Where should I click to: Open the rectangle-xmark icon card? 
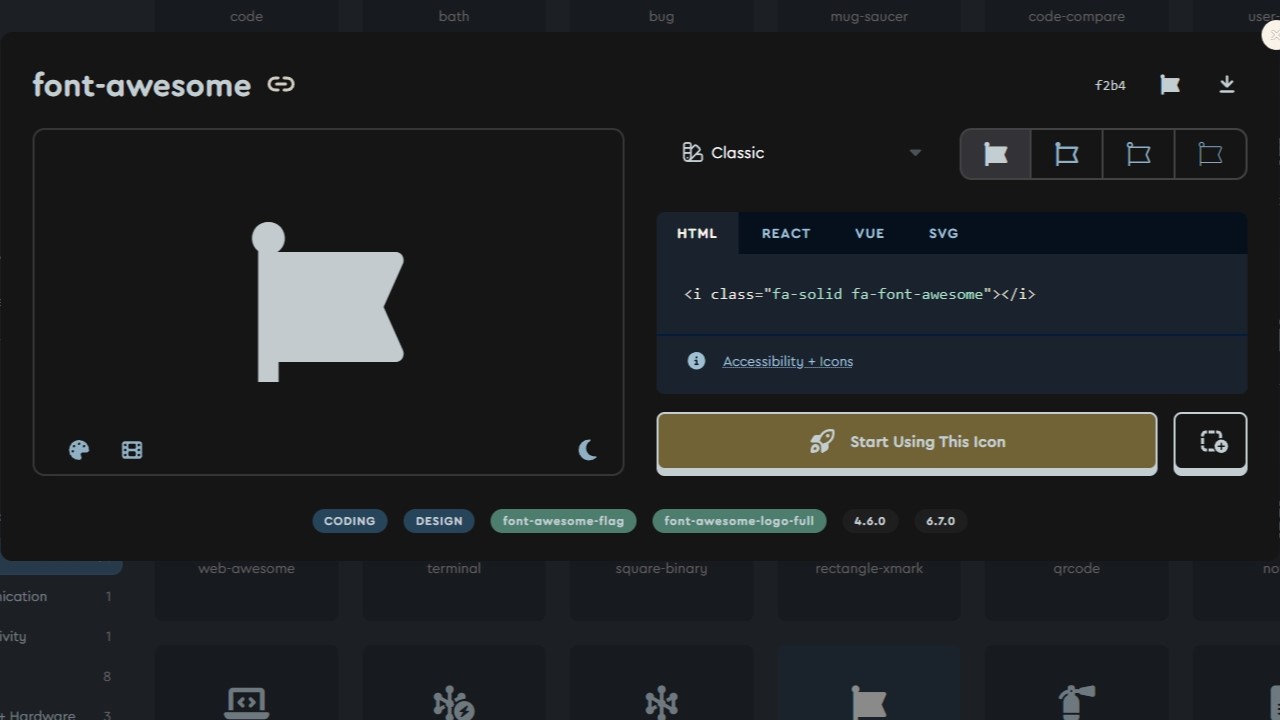pyautogui.click(x=869, y=590)
